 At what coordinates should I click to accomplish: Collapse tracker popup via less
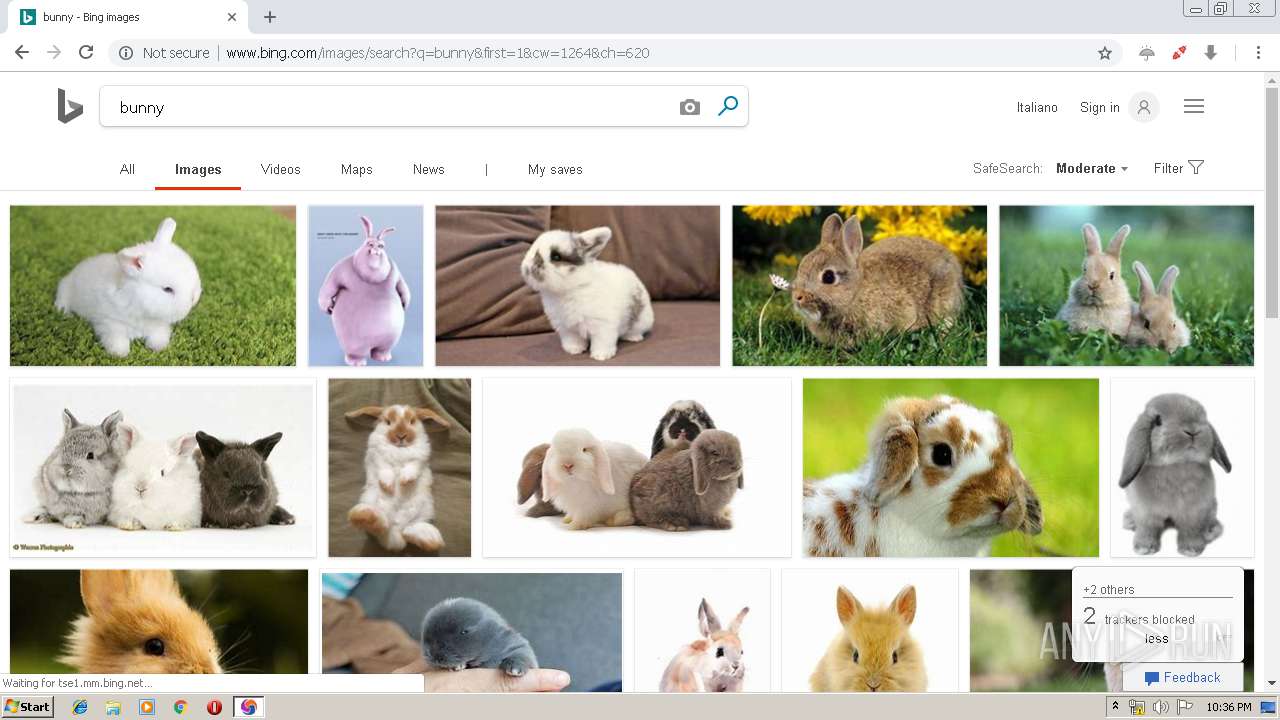pyautogui.click(x=1156, y=638)
